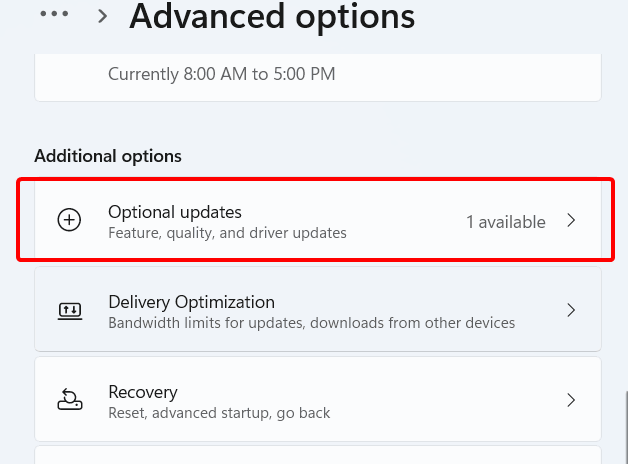Image resolution: width=628 pixels, height=464 pixels.
Task: Click "Reset, advanced startup, go back" description
Action: 219,413
